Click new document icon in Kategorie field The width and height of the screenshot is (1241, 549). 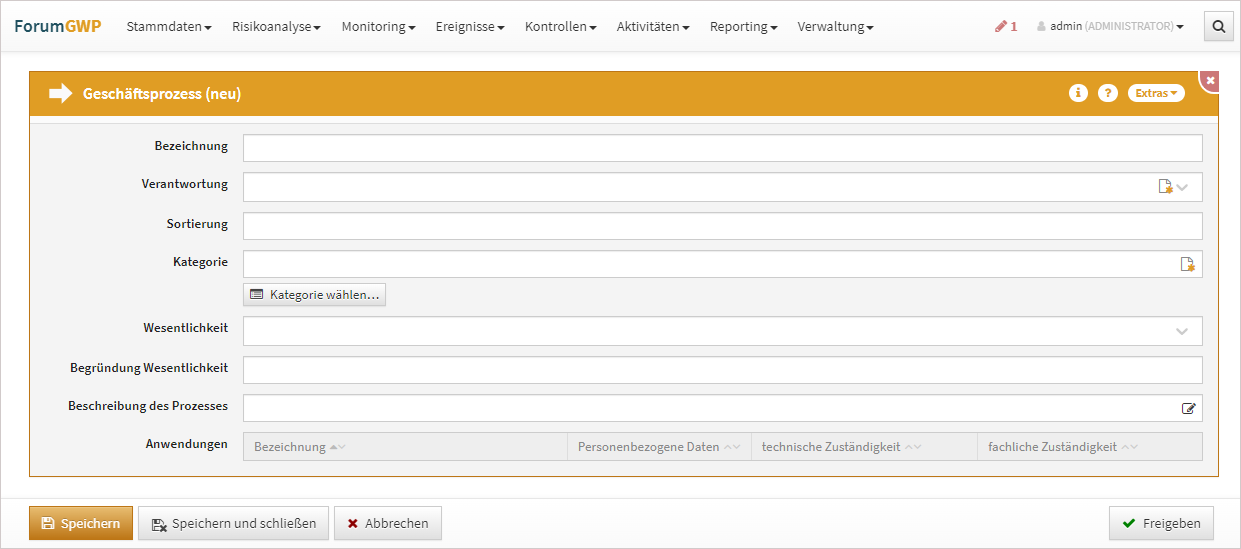tap(1187, 264)
